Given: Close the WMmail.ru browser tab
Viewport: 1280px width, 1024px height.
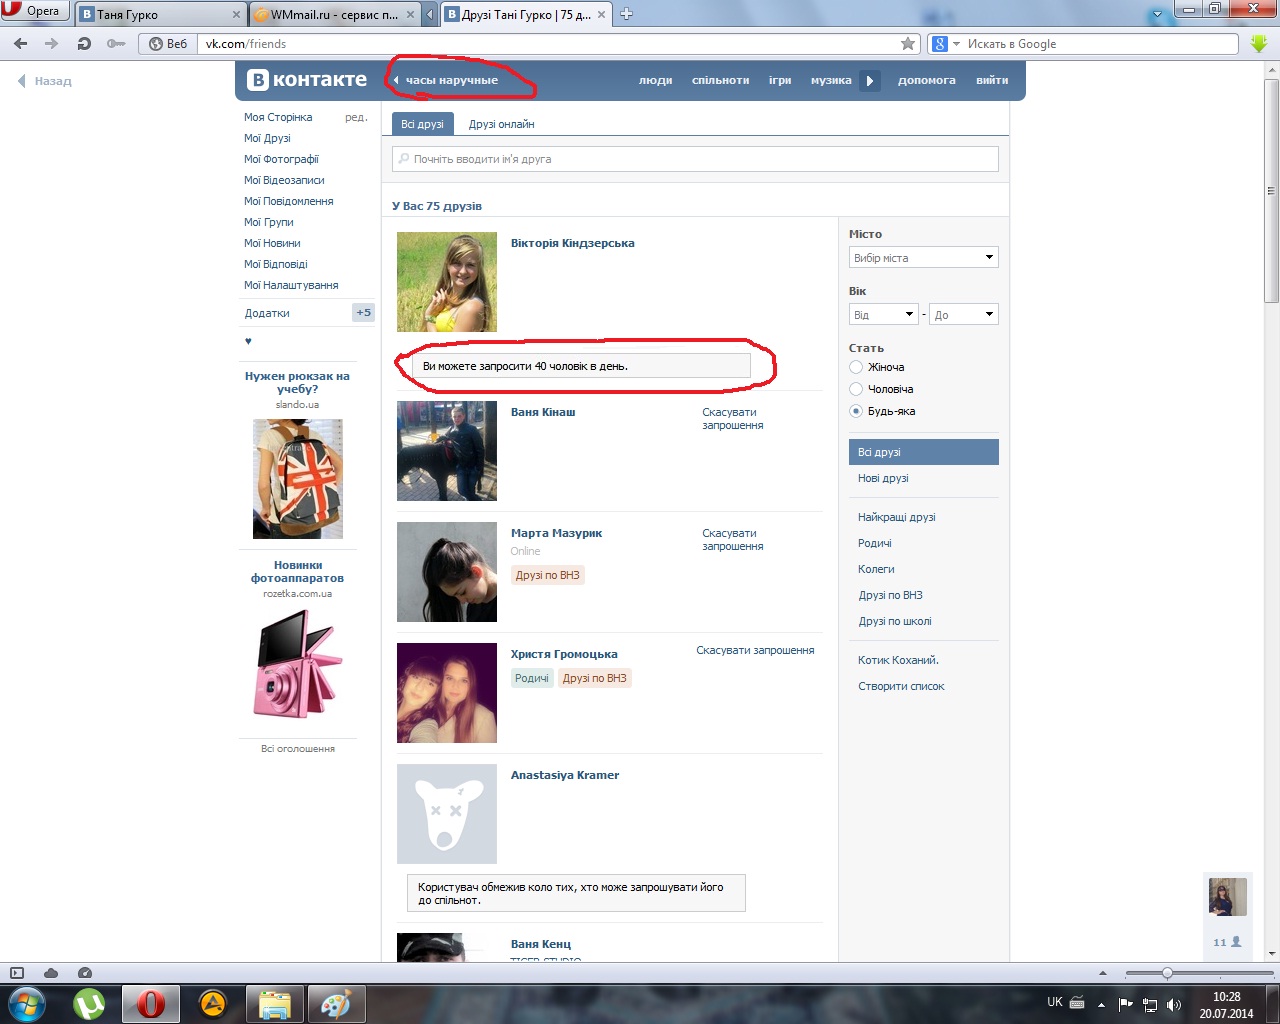Looking at the screenshot, I should [x=411, y=15].
